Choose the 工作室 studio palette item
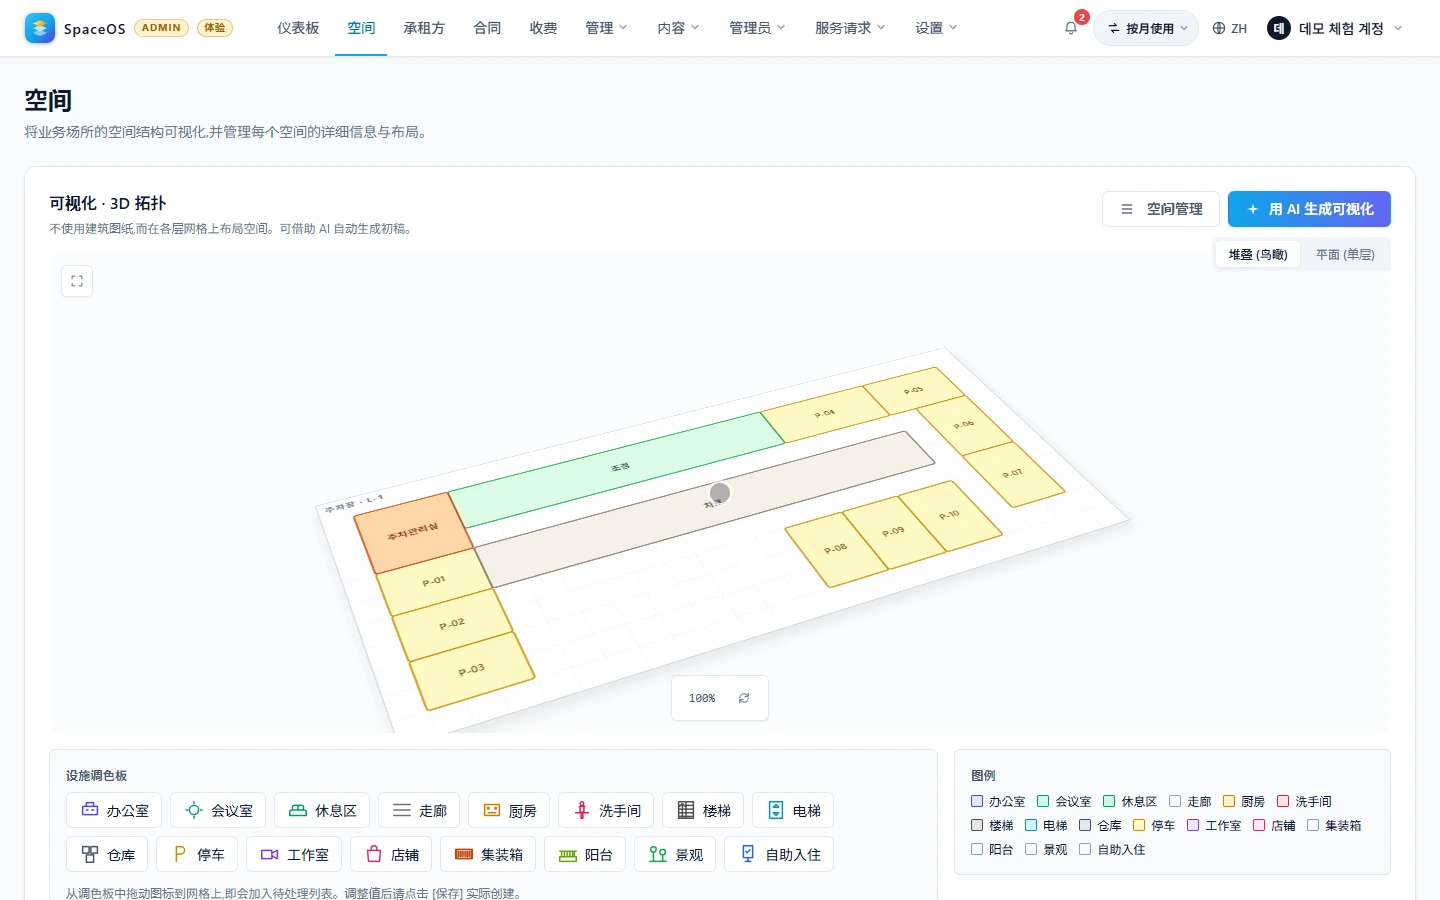Image resolution: width=1440 pixels, height=900 pixels. 294,854
